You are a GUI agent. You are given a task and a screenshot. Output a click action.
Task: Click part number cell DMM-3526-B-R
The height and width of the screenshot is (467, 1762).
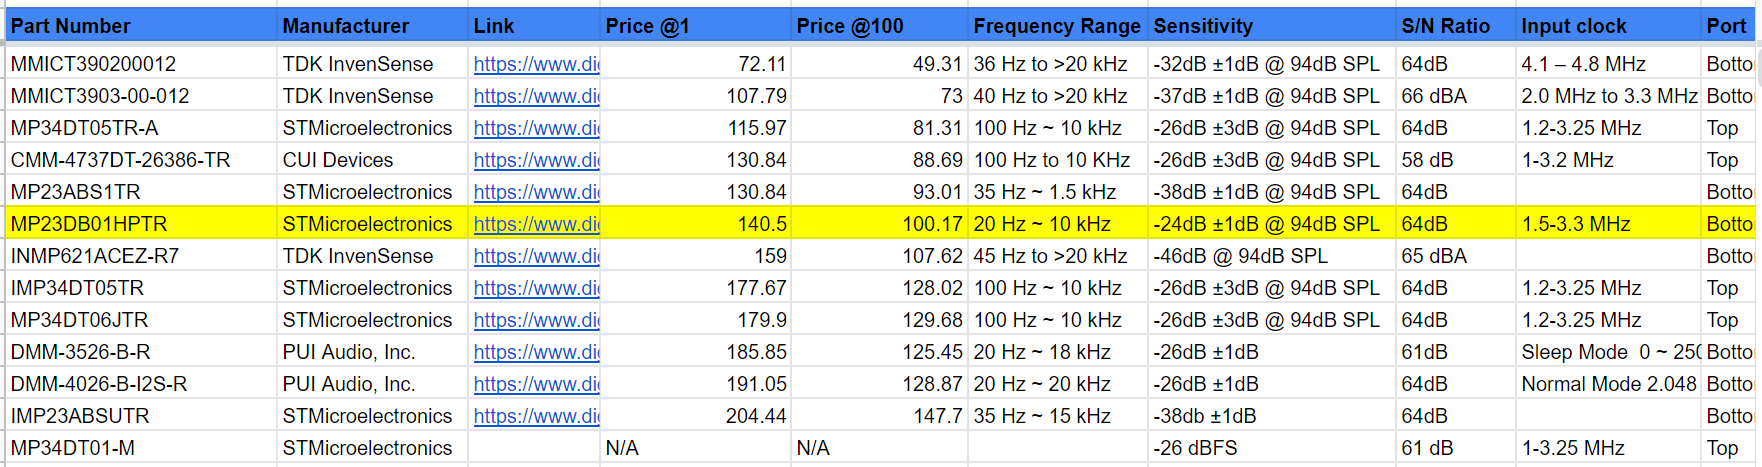point(141,352)
